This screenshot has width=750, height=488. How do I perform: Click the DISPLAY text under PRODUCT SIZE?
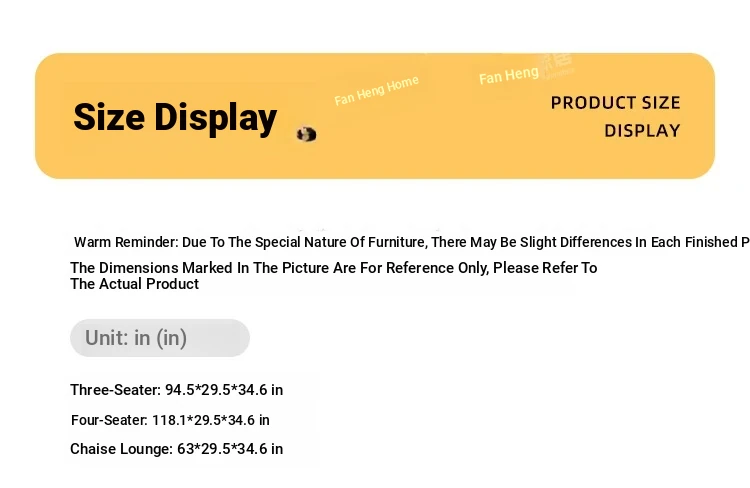click(x=642, y=131)
